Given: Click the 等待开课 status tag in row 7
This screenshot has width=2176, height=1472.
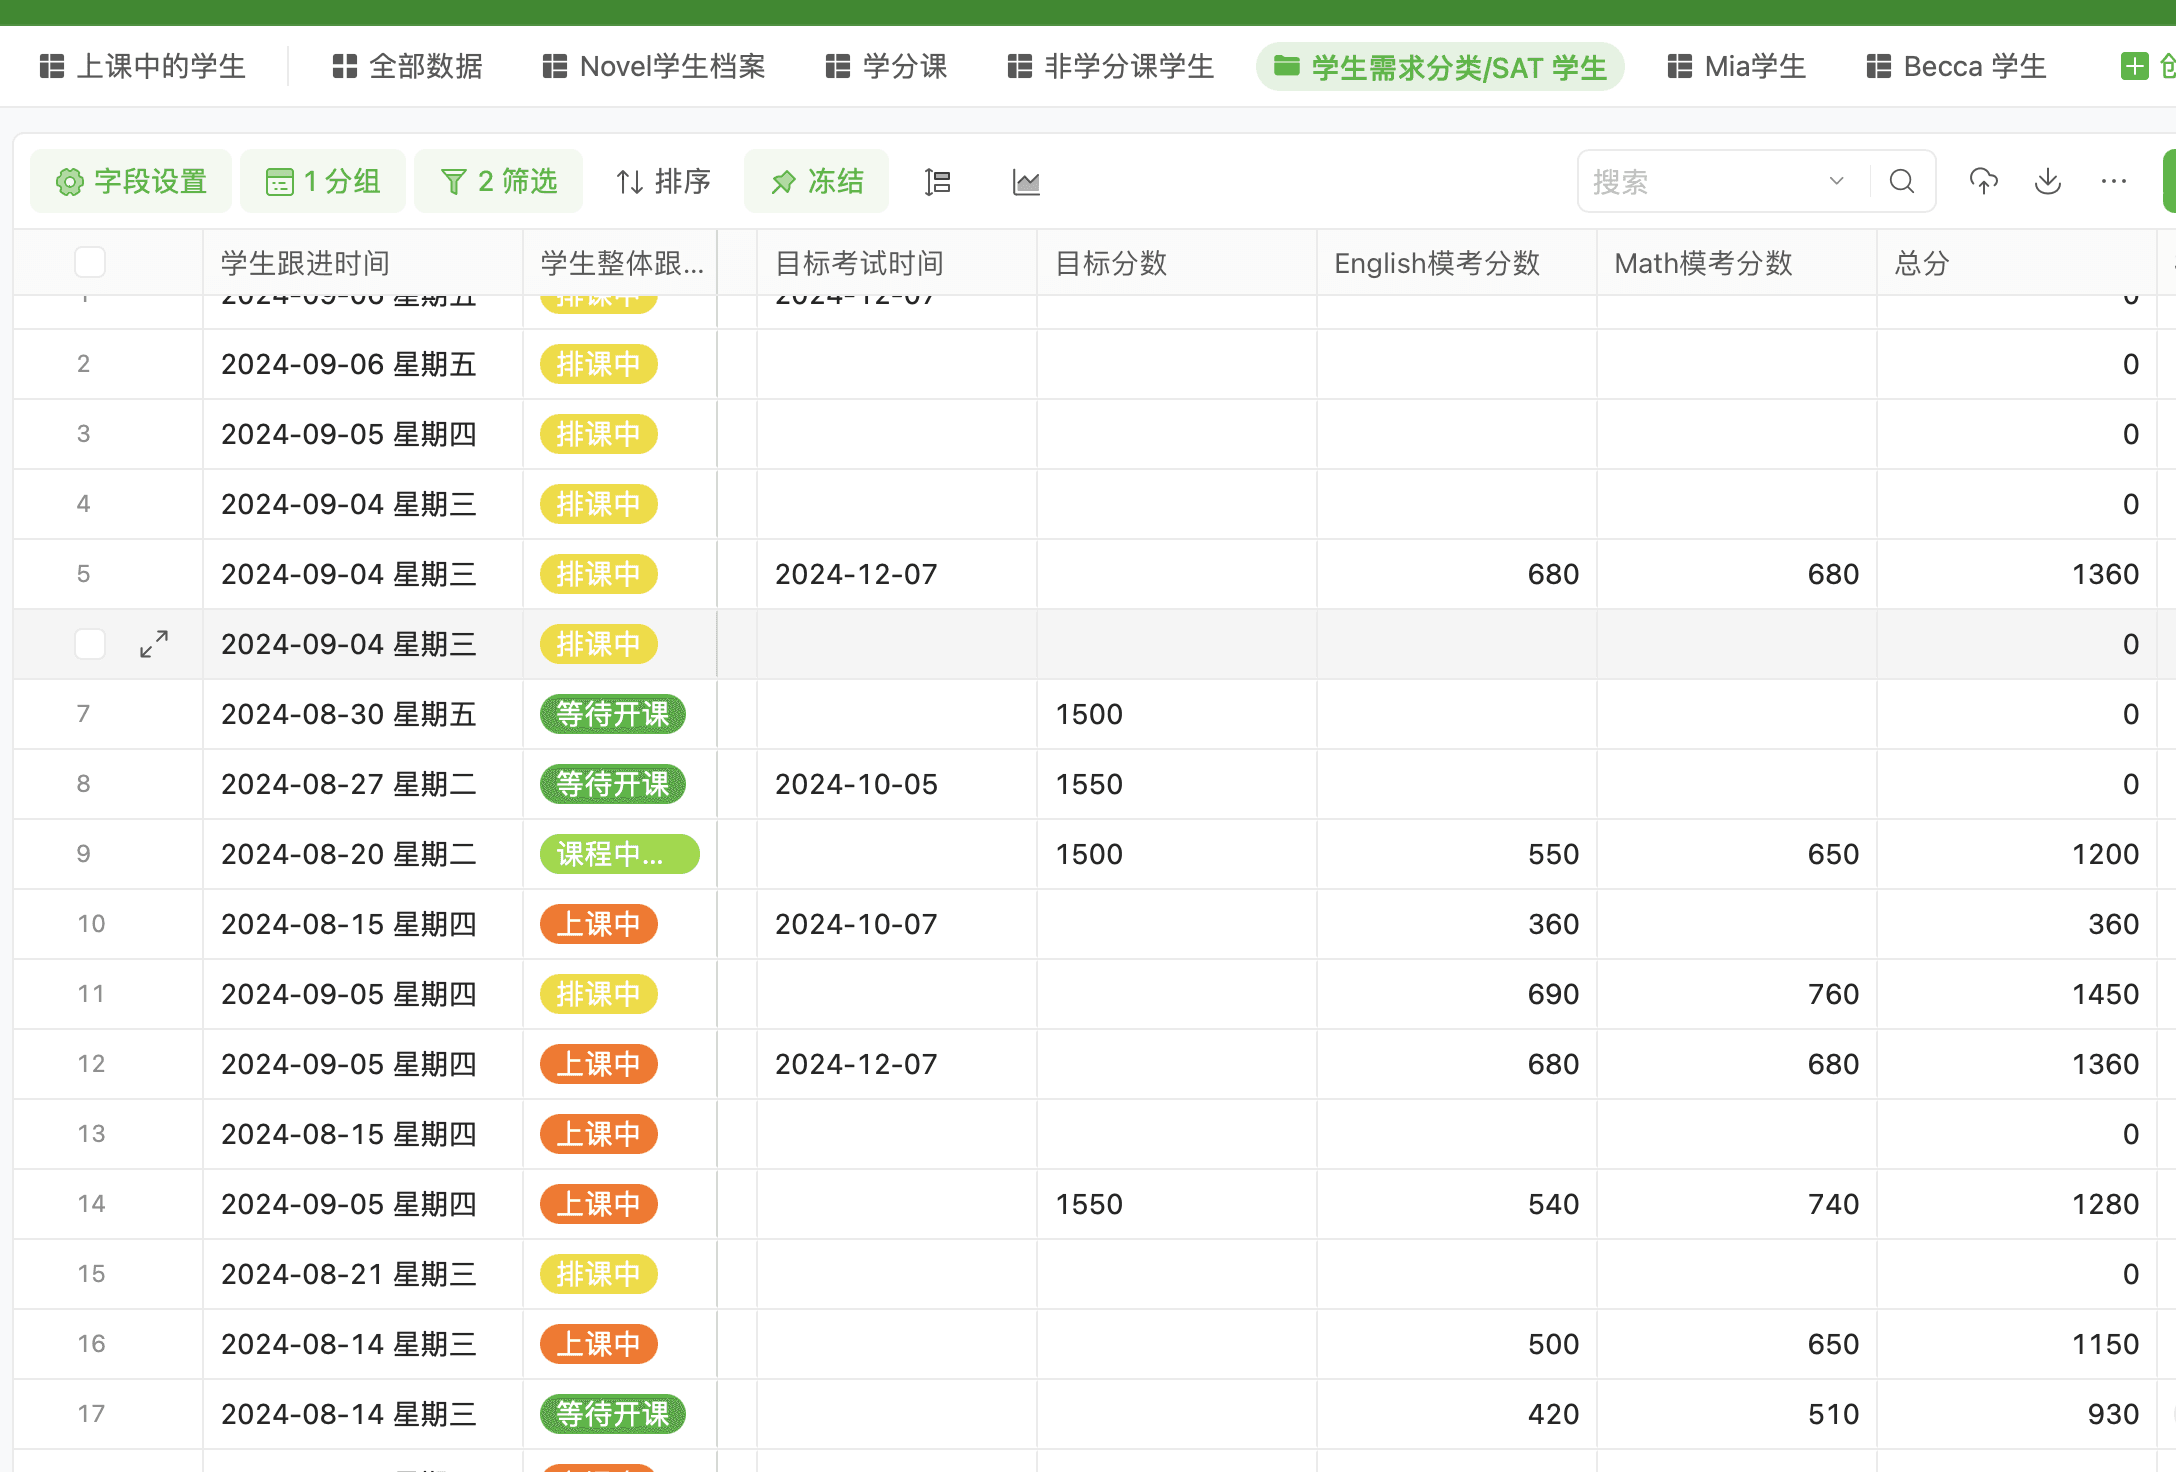Looking at the screenshot, I should (x=612, y=714).
